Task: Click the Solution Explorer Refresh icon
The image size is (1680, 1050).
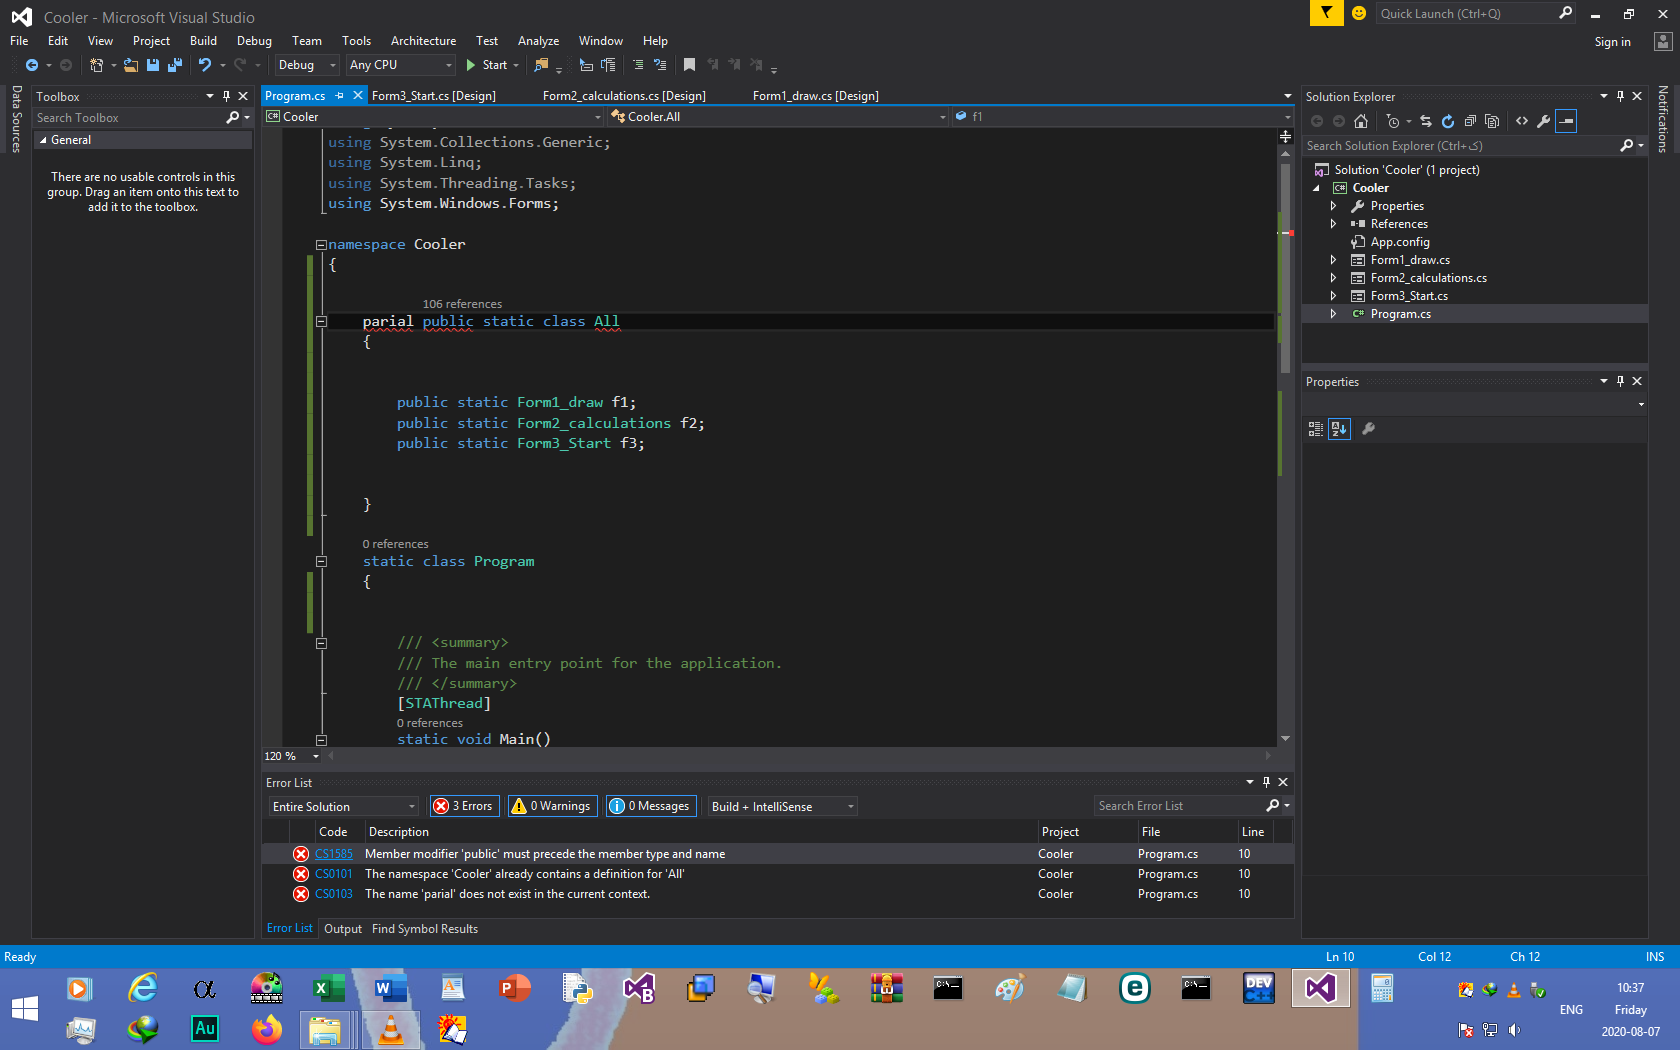Action: (x=1447, y=121)
